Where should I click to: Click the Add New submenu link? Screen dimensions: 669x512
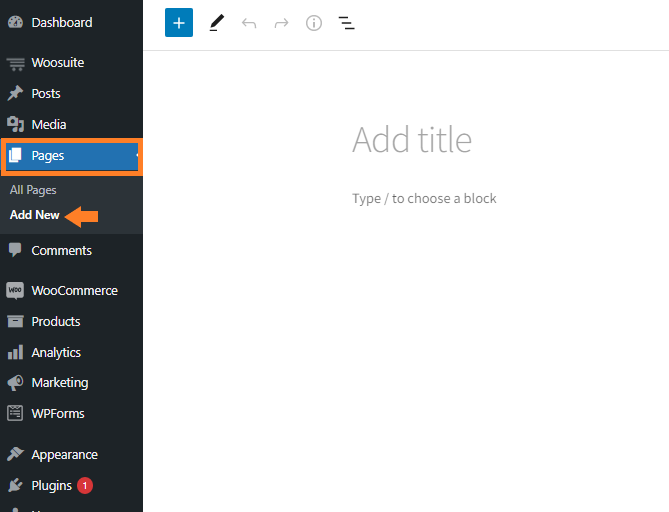35,215
